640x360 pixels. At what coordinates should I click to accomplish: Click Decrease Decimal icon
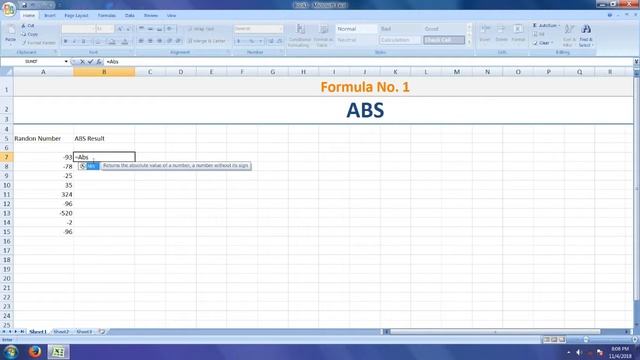280,41
